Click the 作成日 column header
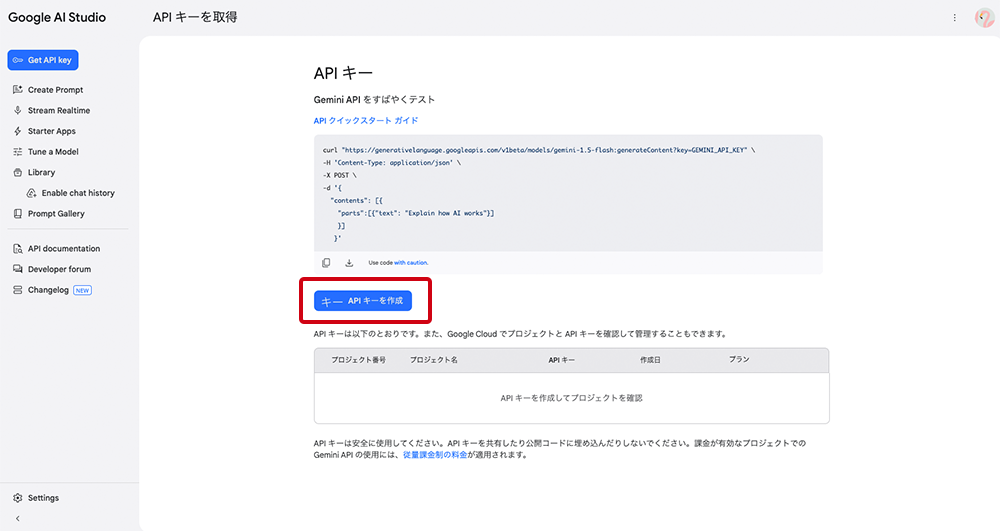 click(651, 360)
